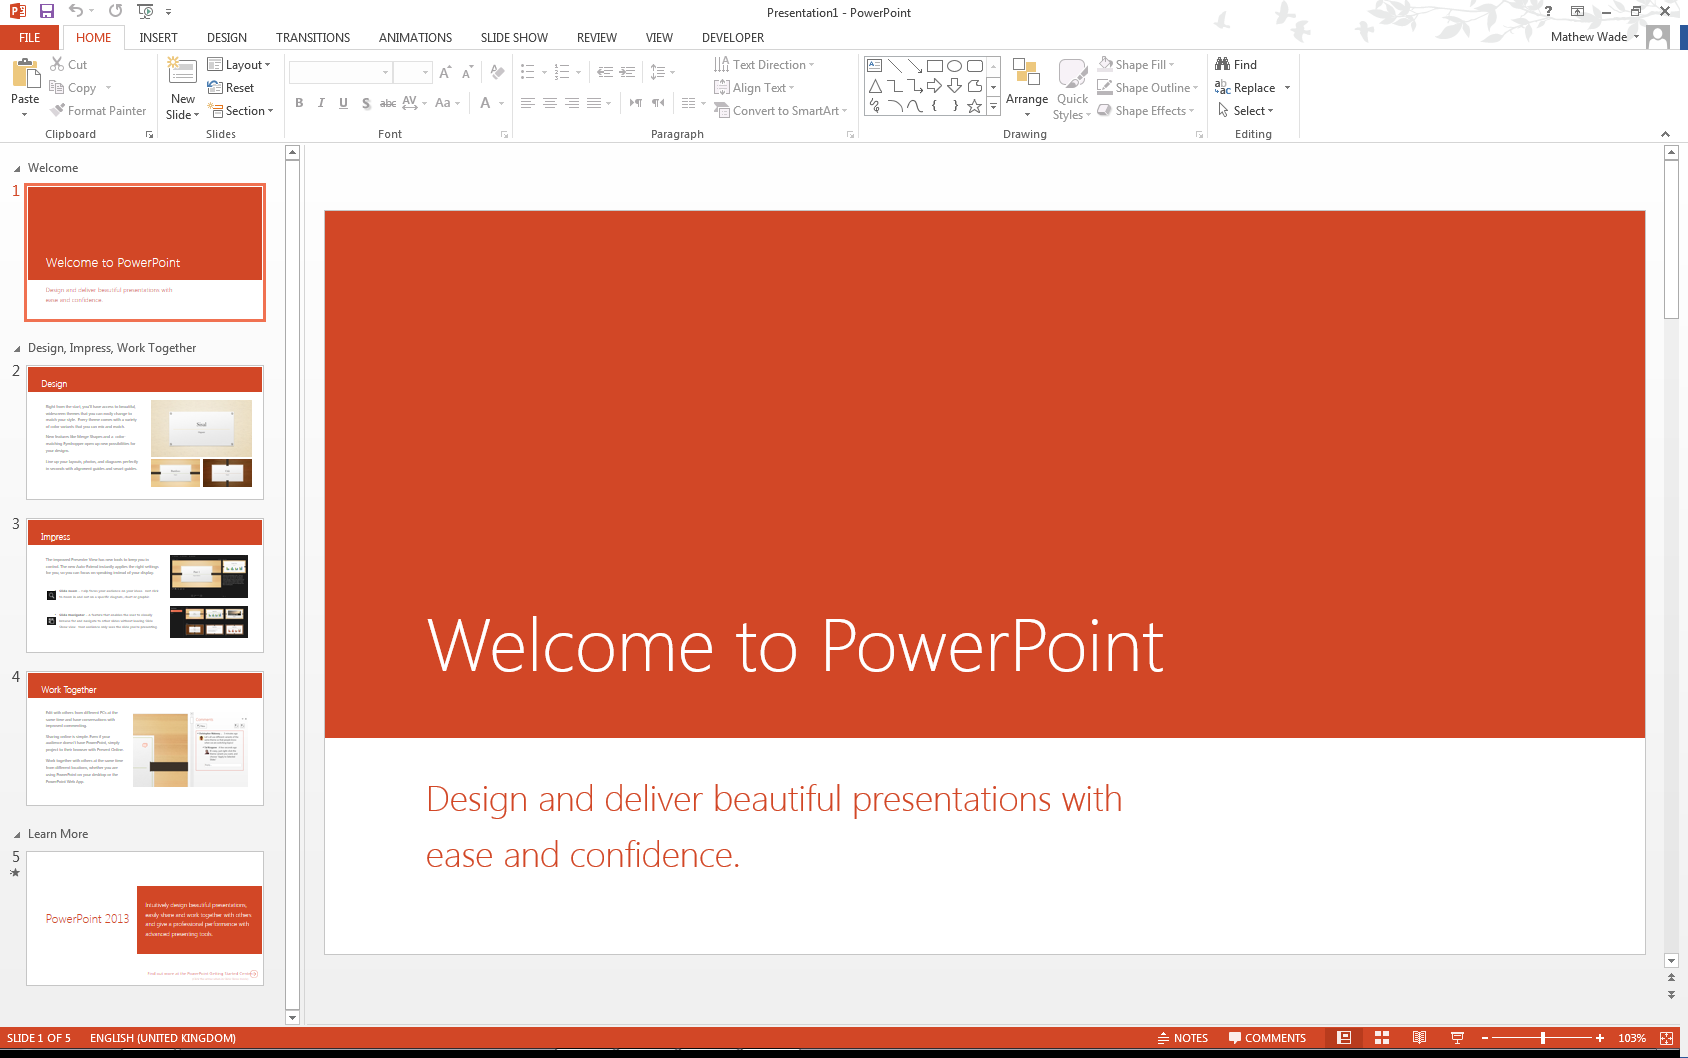Click the Find binoculars button
Screen dimensions: 1688x1058
[x=1235, y=64]
